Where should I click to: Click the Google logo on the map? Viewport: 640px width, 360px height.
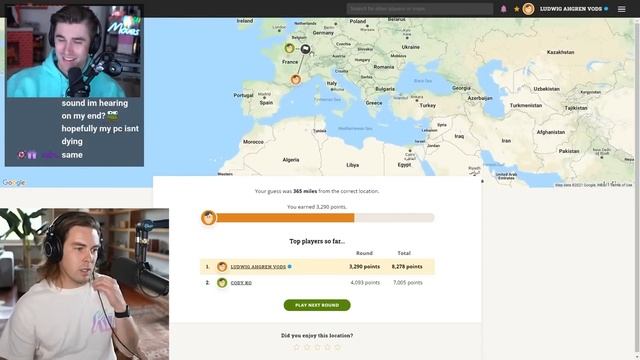13,182
